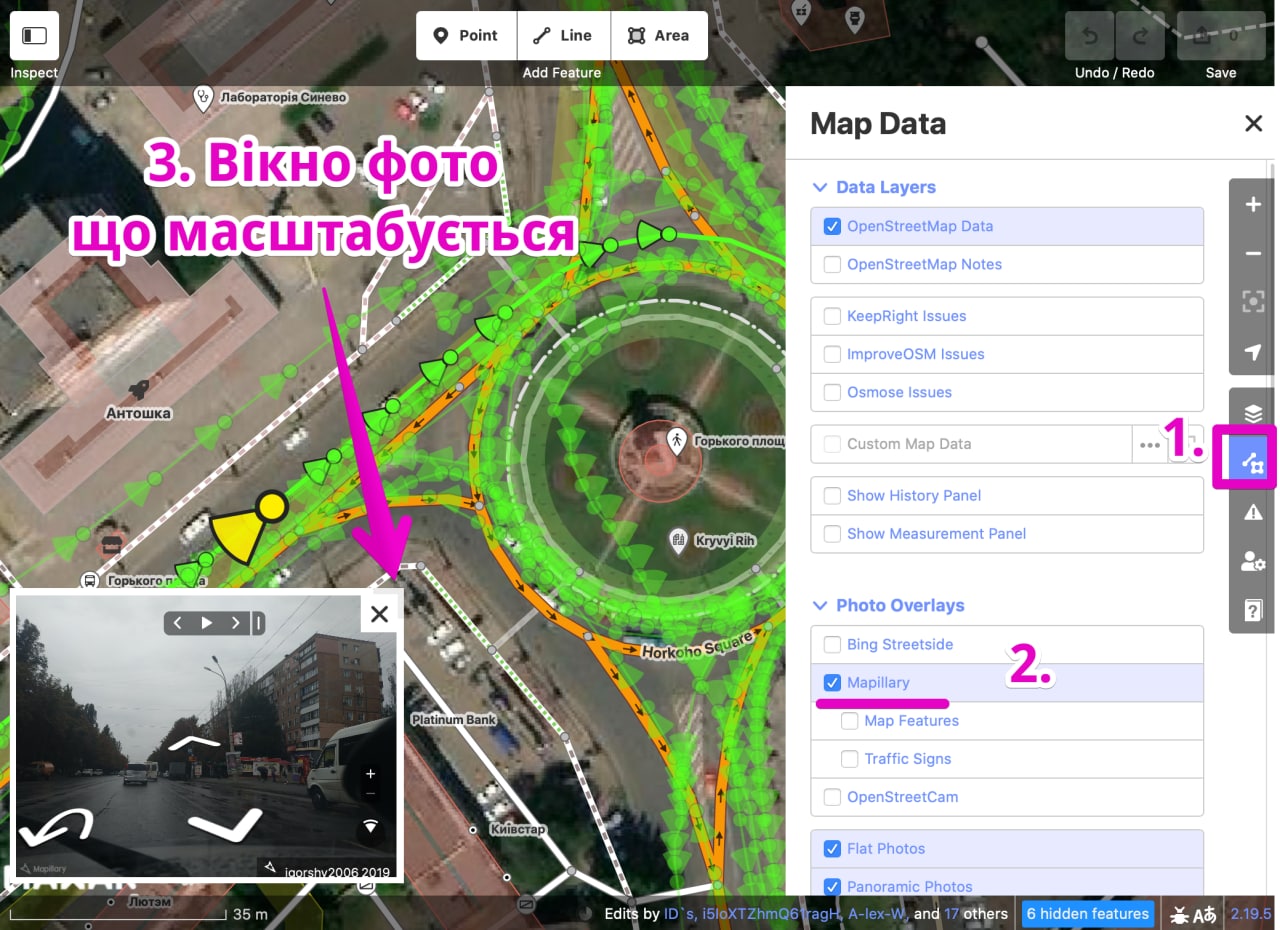Screen dimensions: 1280x930
Task: Click the Mapillary logo in photo viewer
Action: pos(43,869)
